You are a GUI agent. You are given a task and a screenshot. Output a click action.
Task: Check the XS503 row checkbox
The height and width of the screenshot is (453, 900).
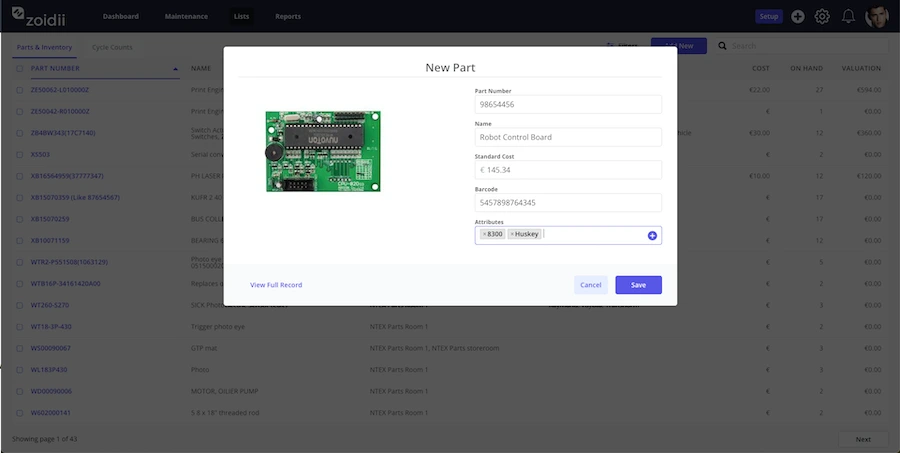20,154
